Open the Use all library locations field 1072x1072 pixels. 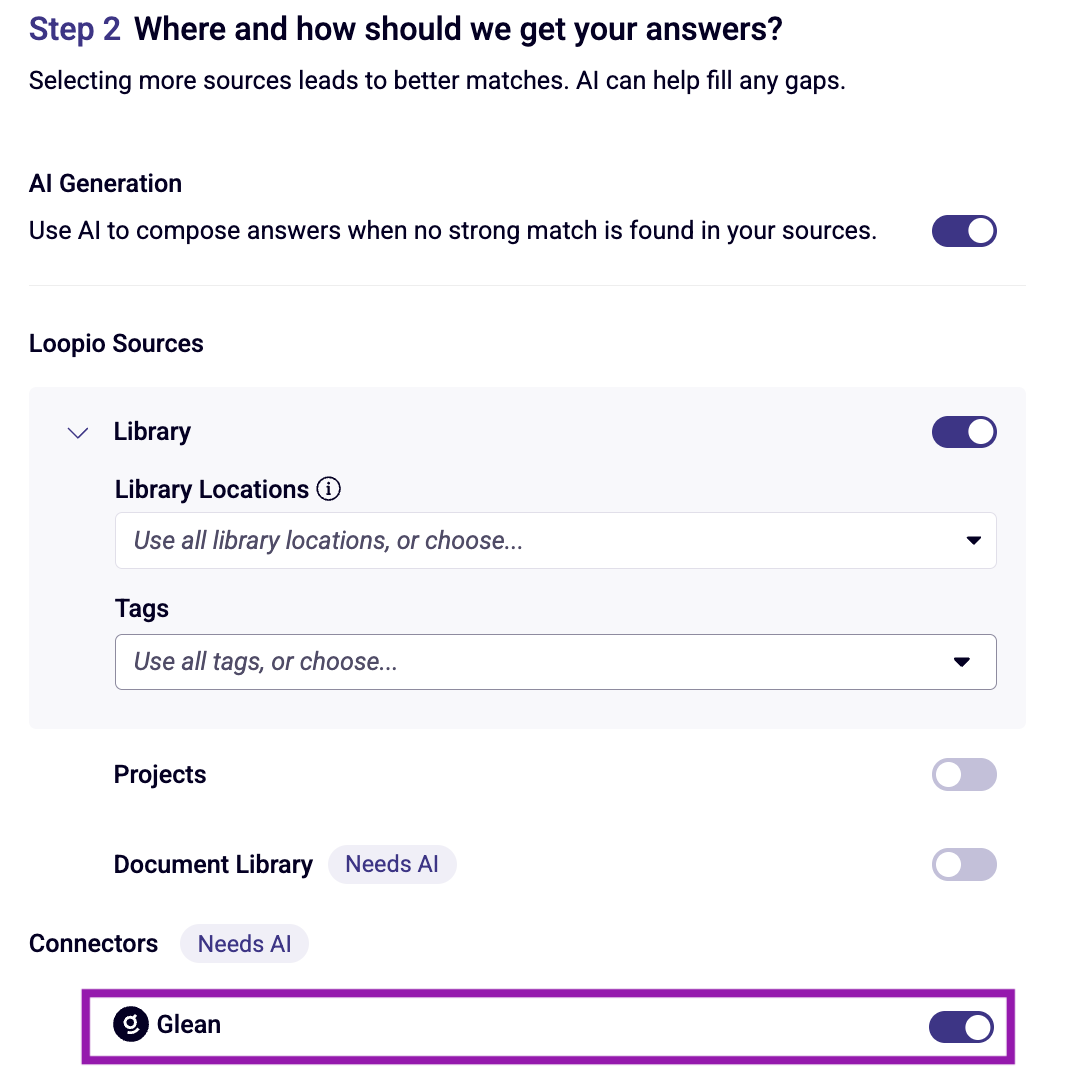pyautogui.click(x=555, y=540)
